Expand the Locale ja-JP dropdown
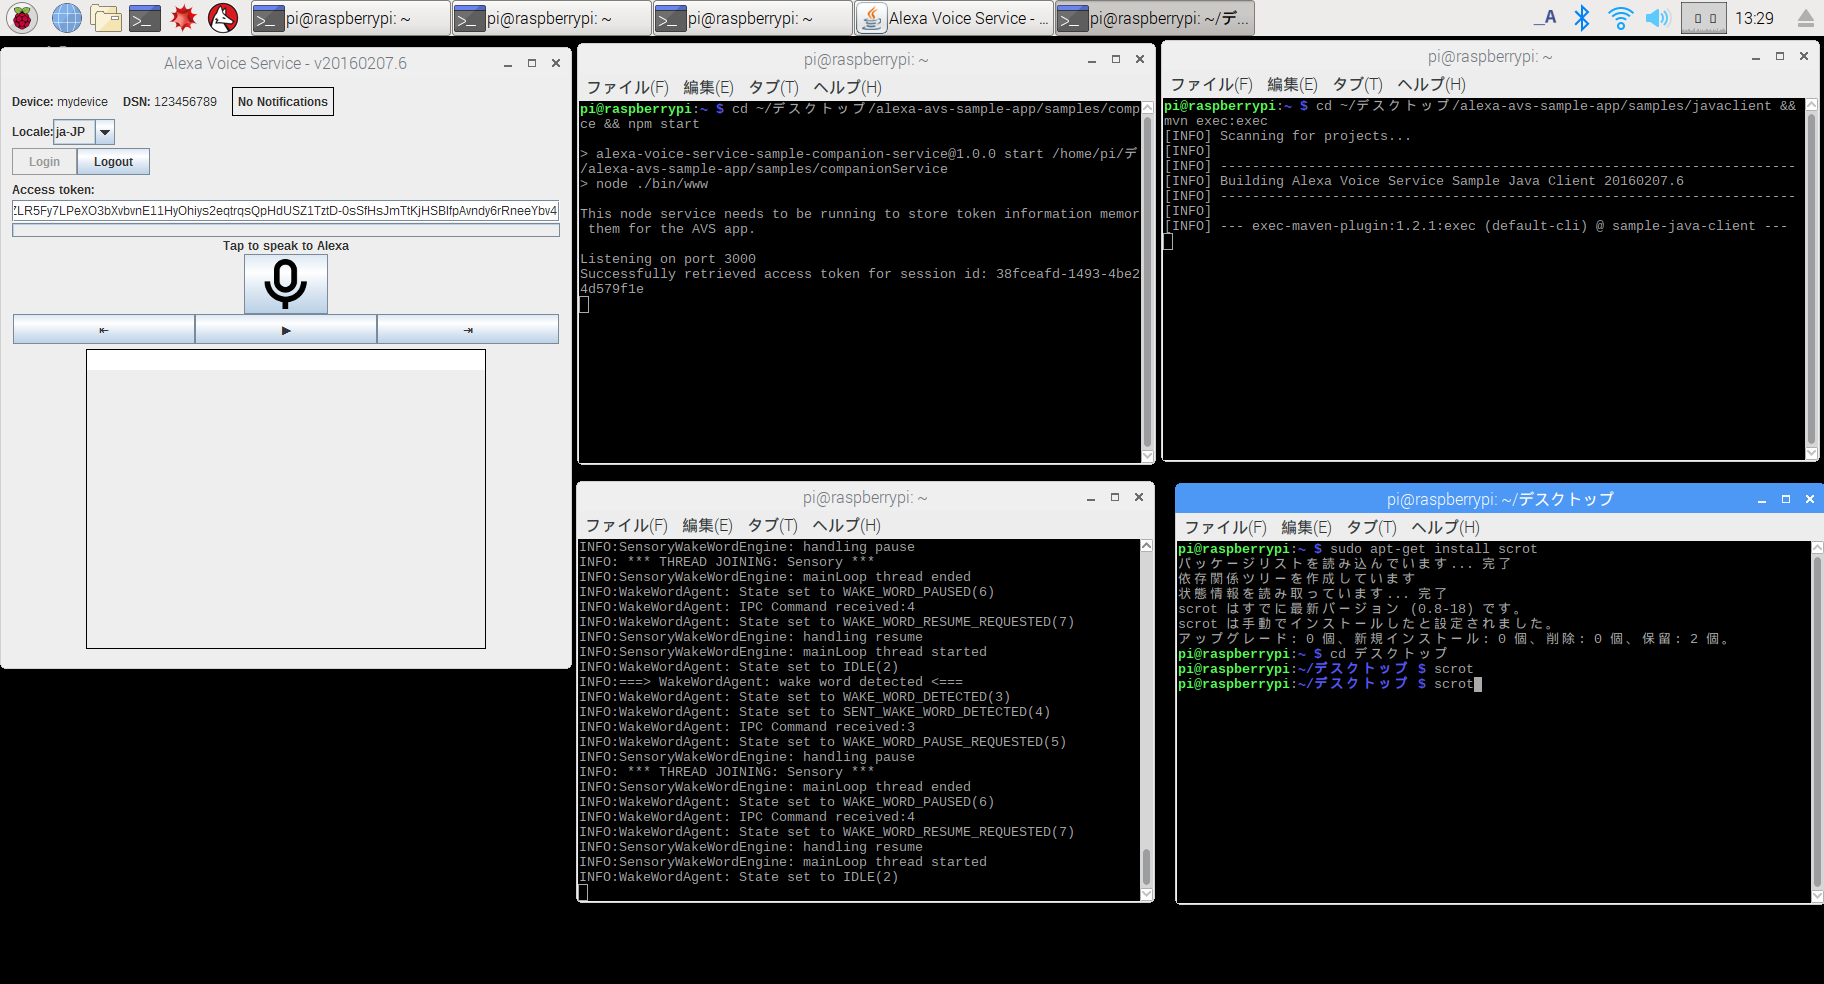This screenshot has height=984, width=1824. (104, 132)
